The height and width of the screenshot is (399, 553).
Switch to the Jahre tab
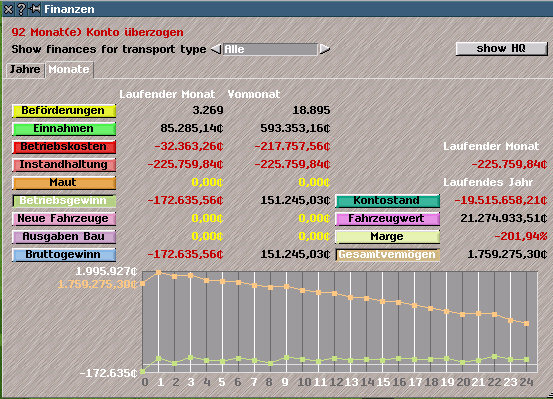(x=25, y=69)
